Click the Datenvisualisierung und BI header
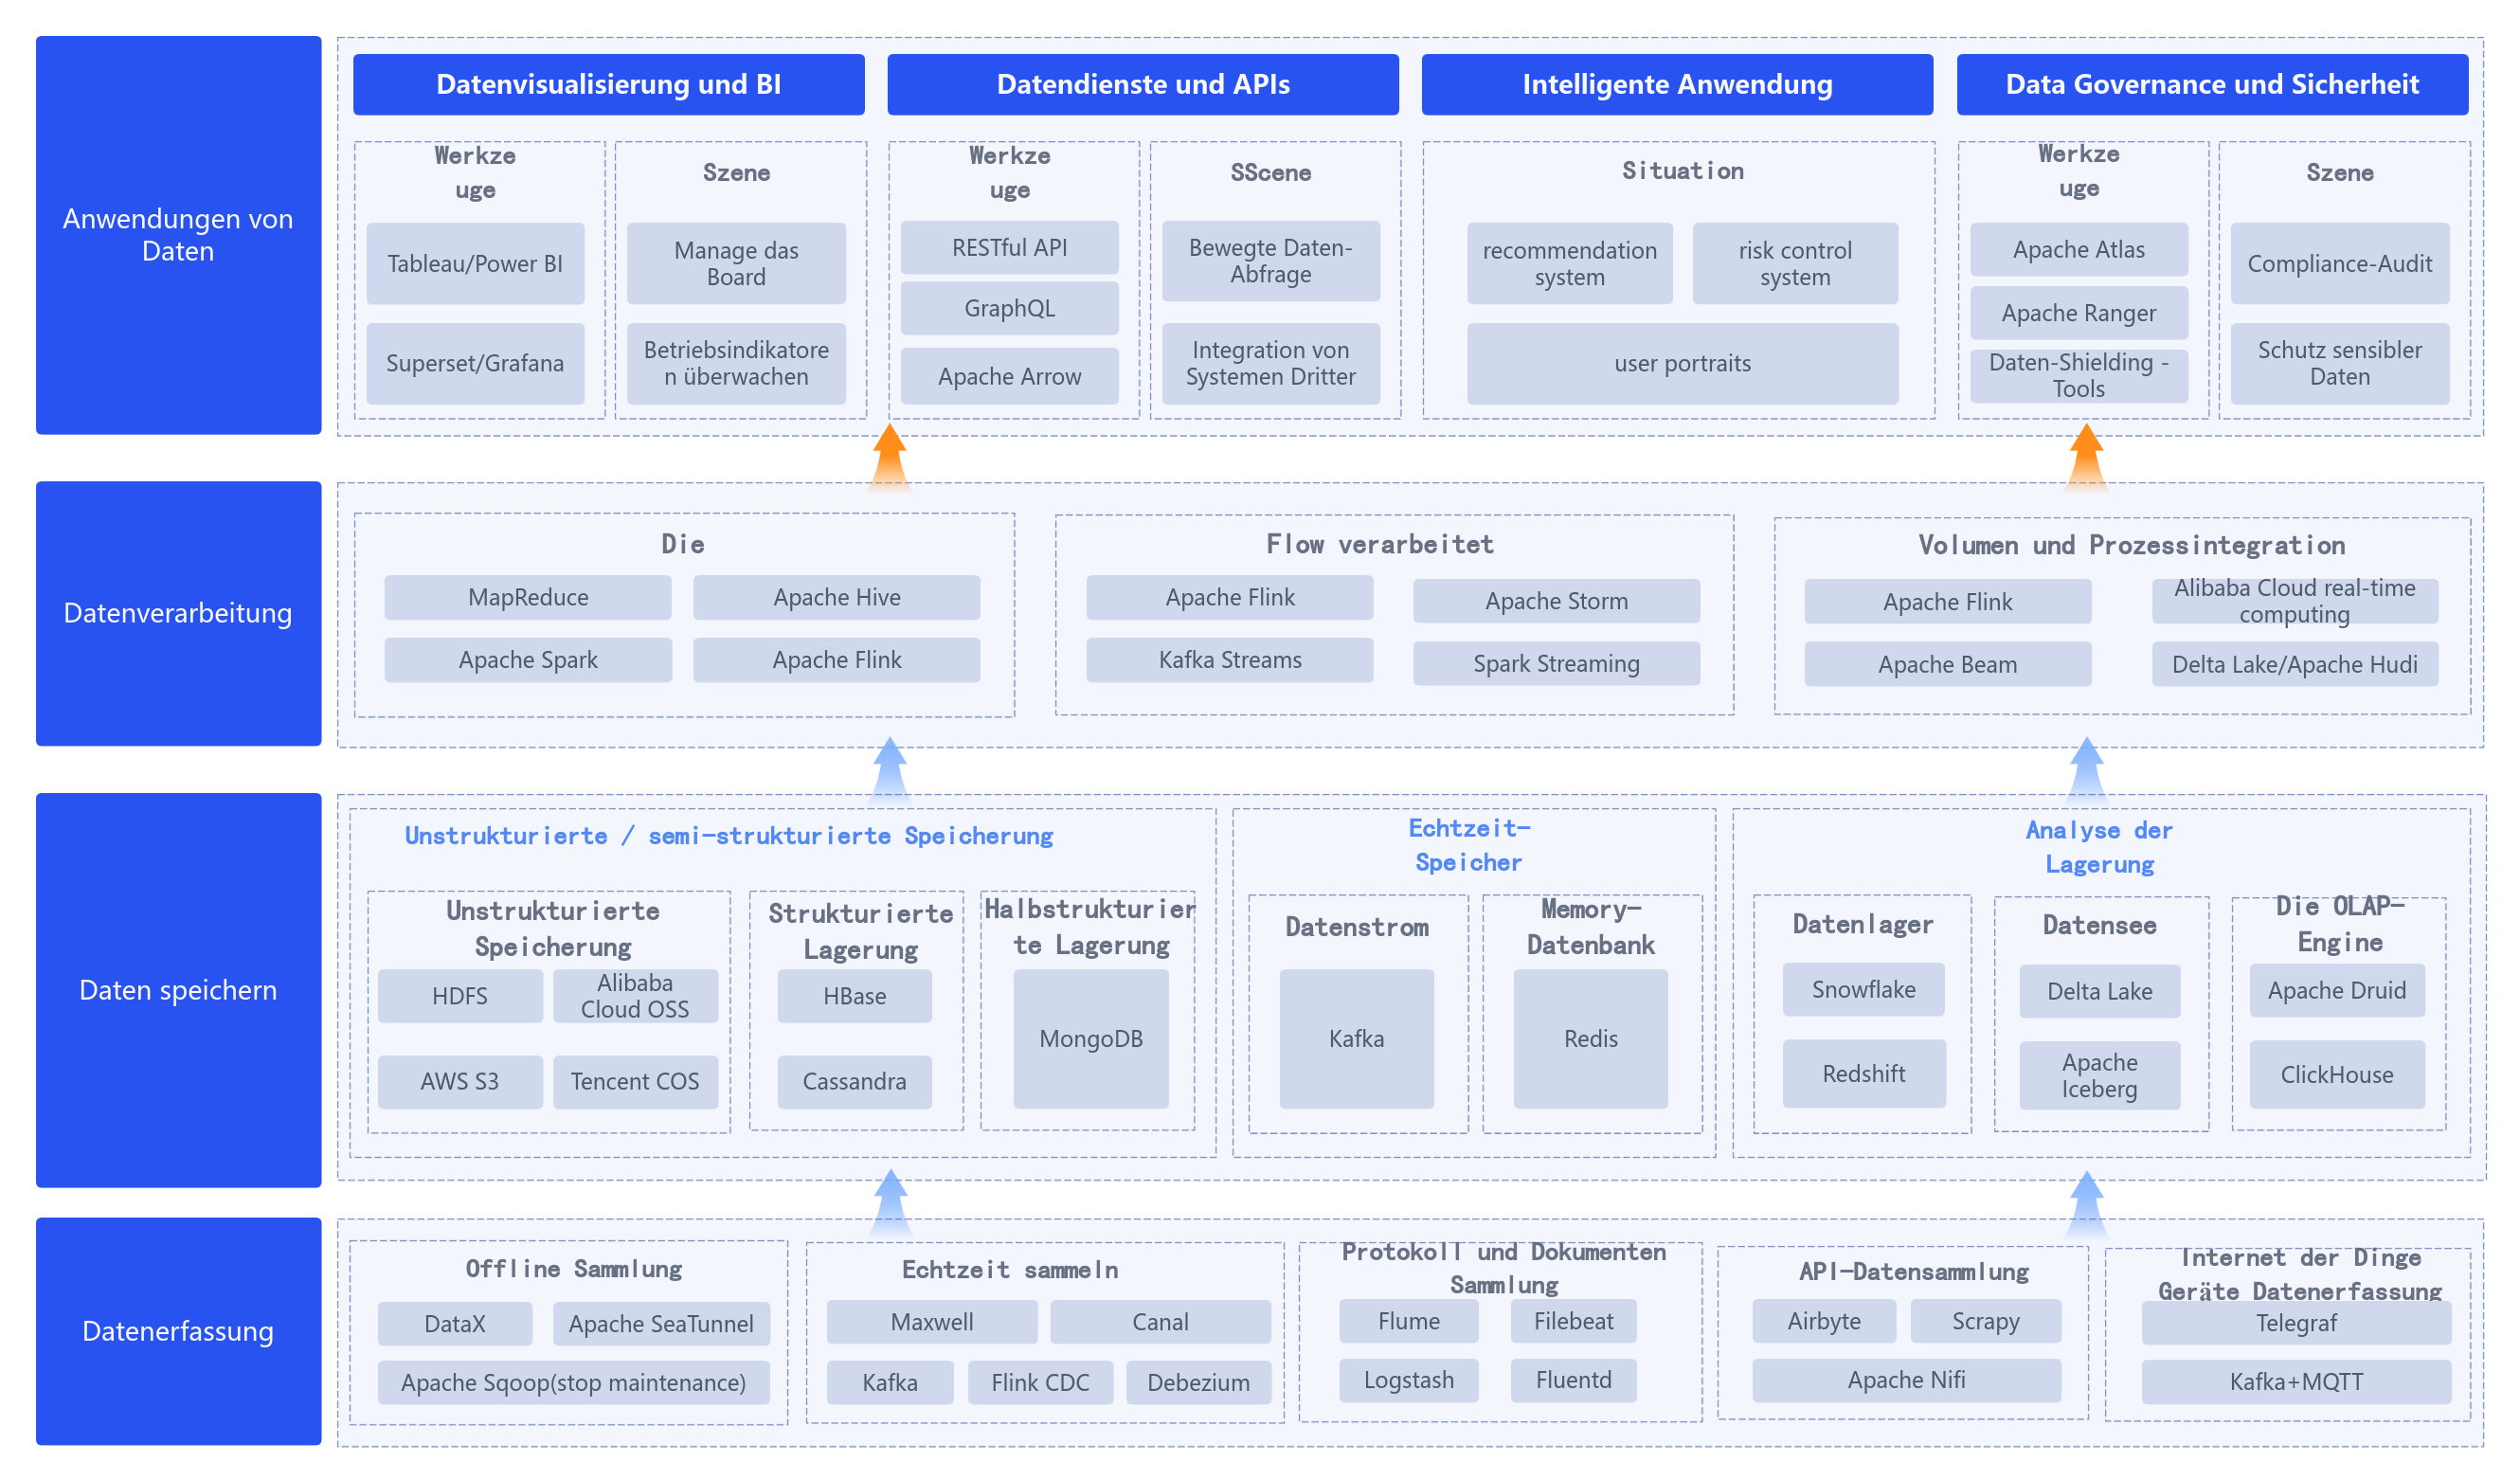2520x1480 pixels. coord(608,84)
